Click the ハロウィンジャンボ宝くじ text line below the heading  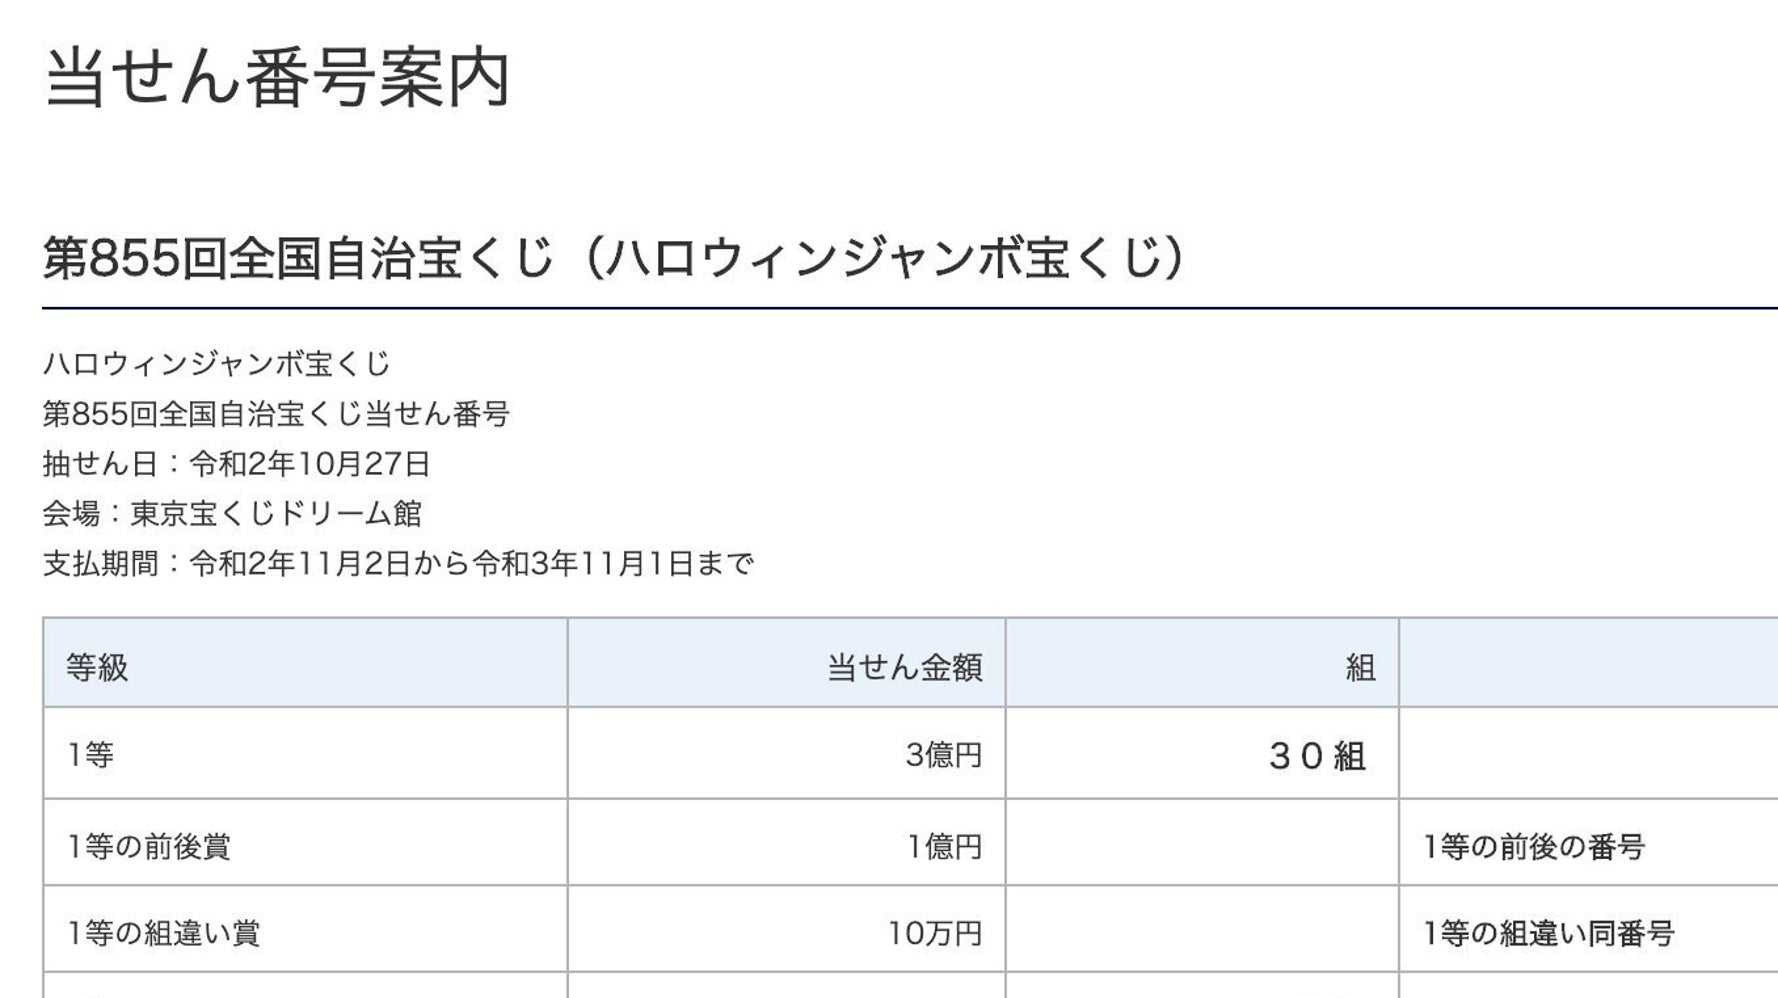pyautogui.click(x=216, y=363)
